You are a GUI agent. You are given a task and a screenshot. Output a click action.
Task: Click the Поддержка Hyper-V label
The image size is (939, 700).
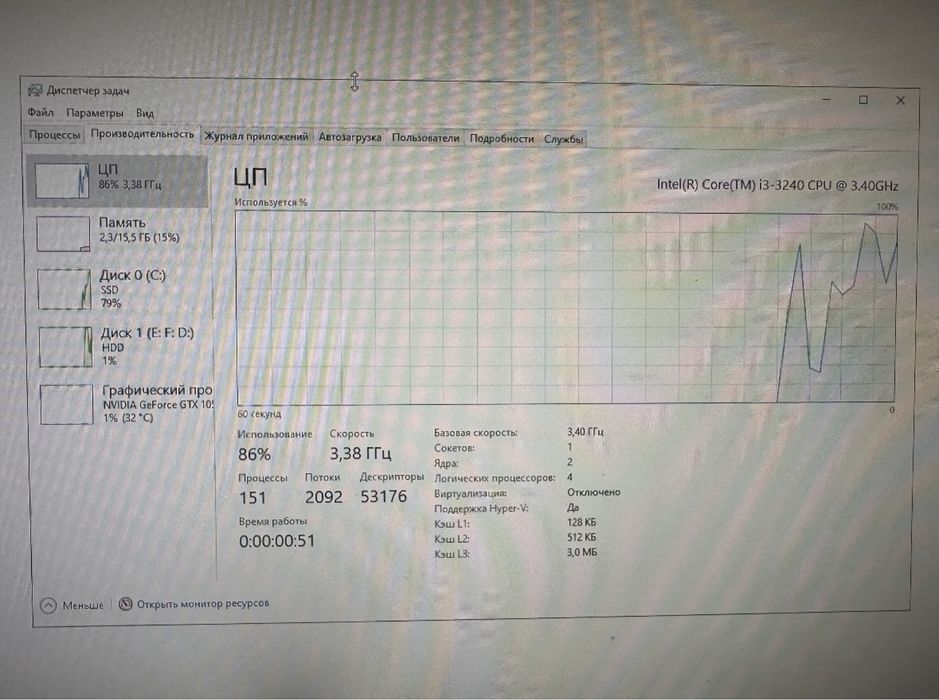click(x=481, y=508)
